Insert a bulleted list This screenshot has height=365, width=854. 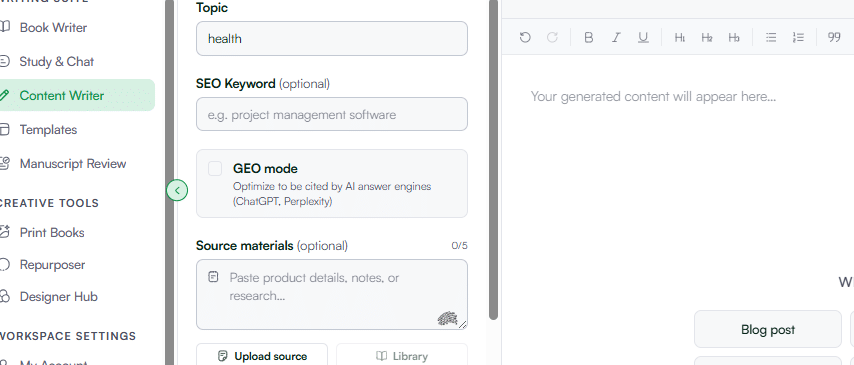[x=771, y=38]
